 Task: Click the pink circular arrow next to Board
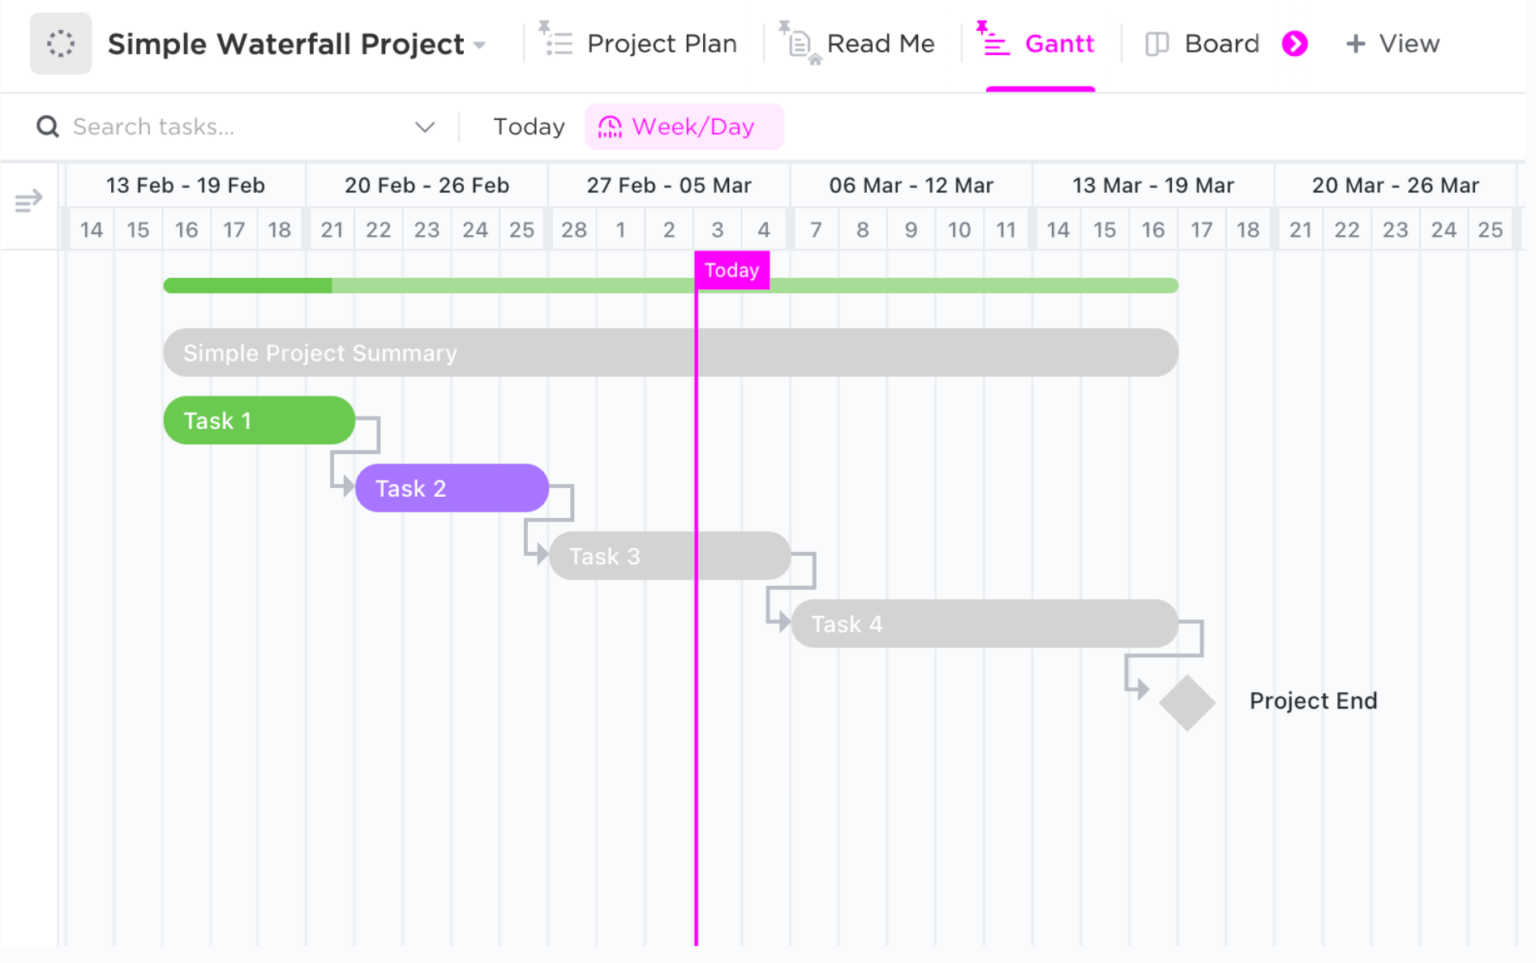[x=1295, y=43]
